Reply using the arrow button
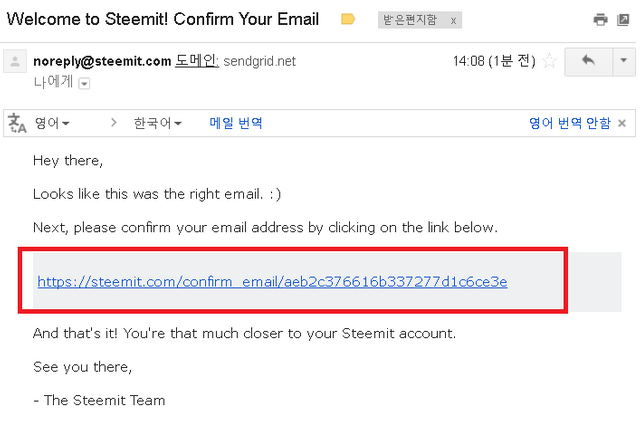The width and height of the screenshot is (640, 429). (588, 61)
